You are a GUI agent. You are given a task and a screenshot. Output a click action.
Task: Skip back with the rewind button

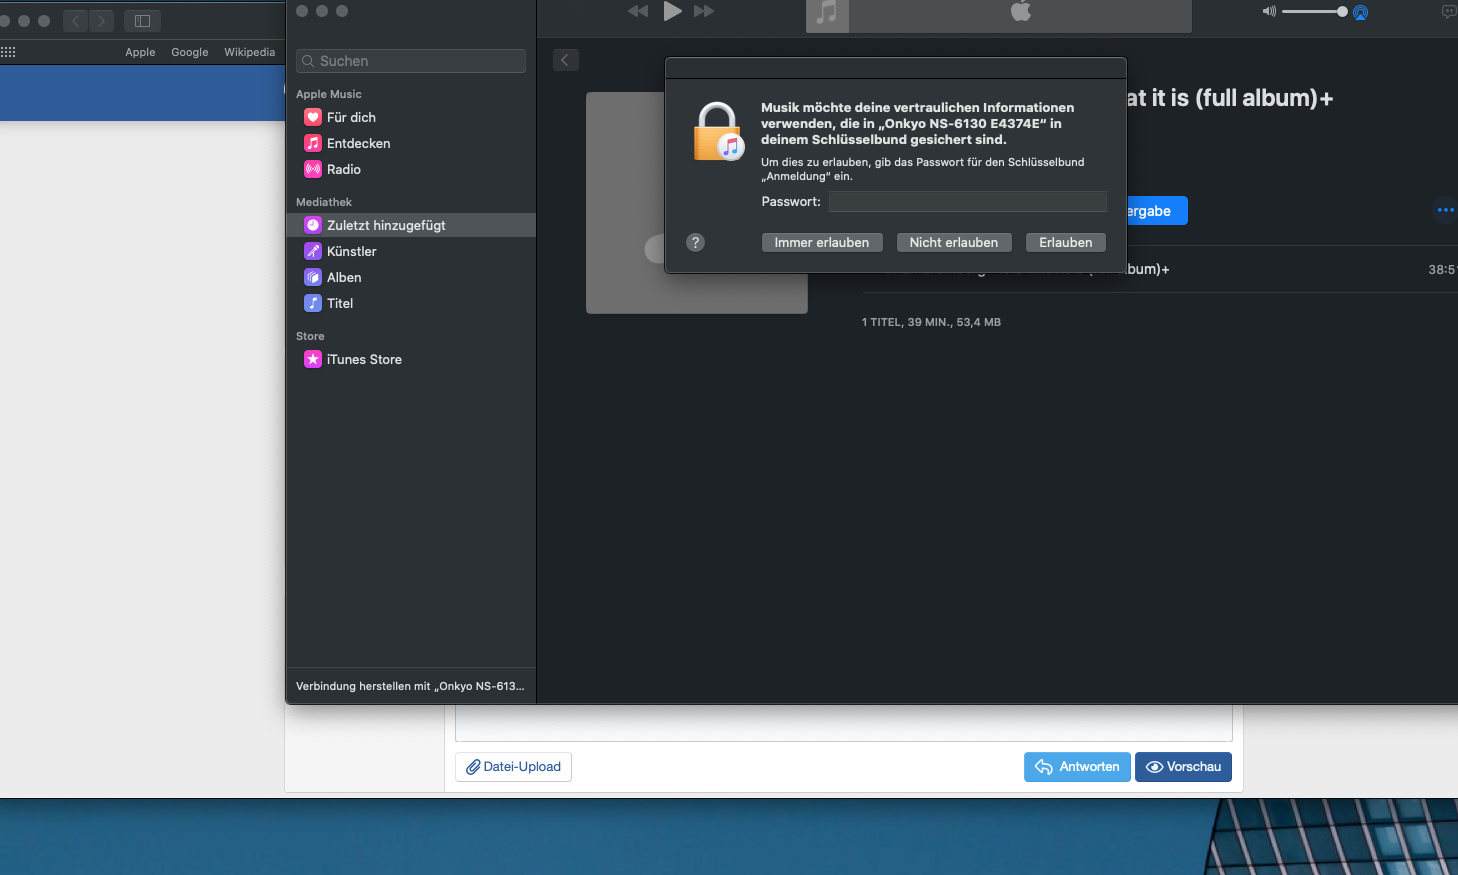pyautogui.click(x=638, y=11)
